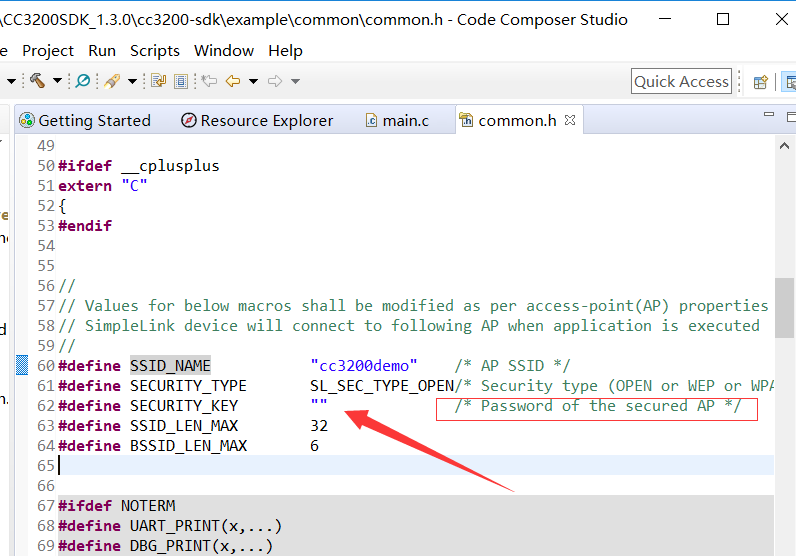Select the perspective button at toolbar end

pos(789,82)
